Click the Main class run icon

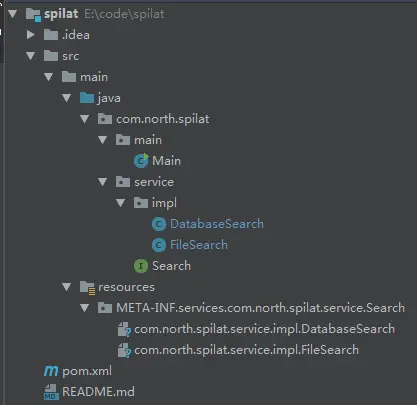141,161
